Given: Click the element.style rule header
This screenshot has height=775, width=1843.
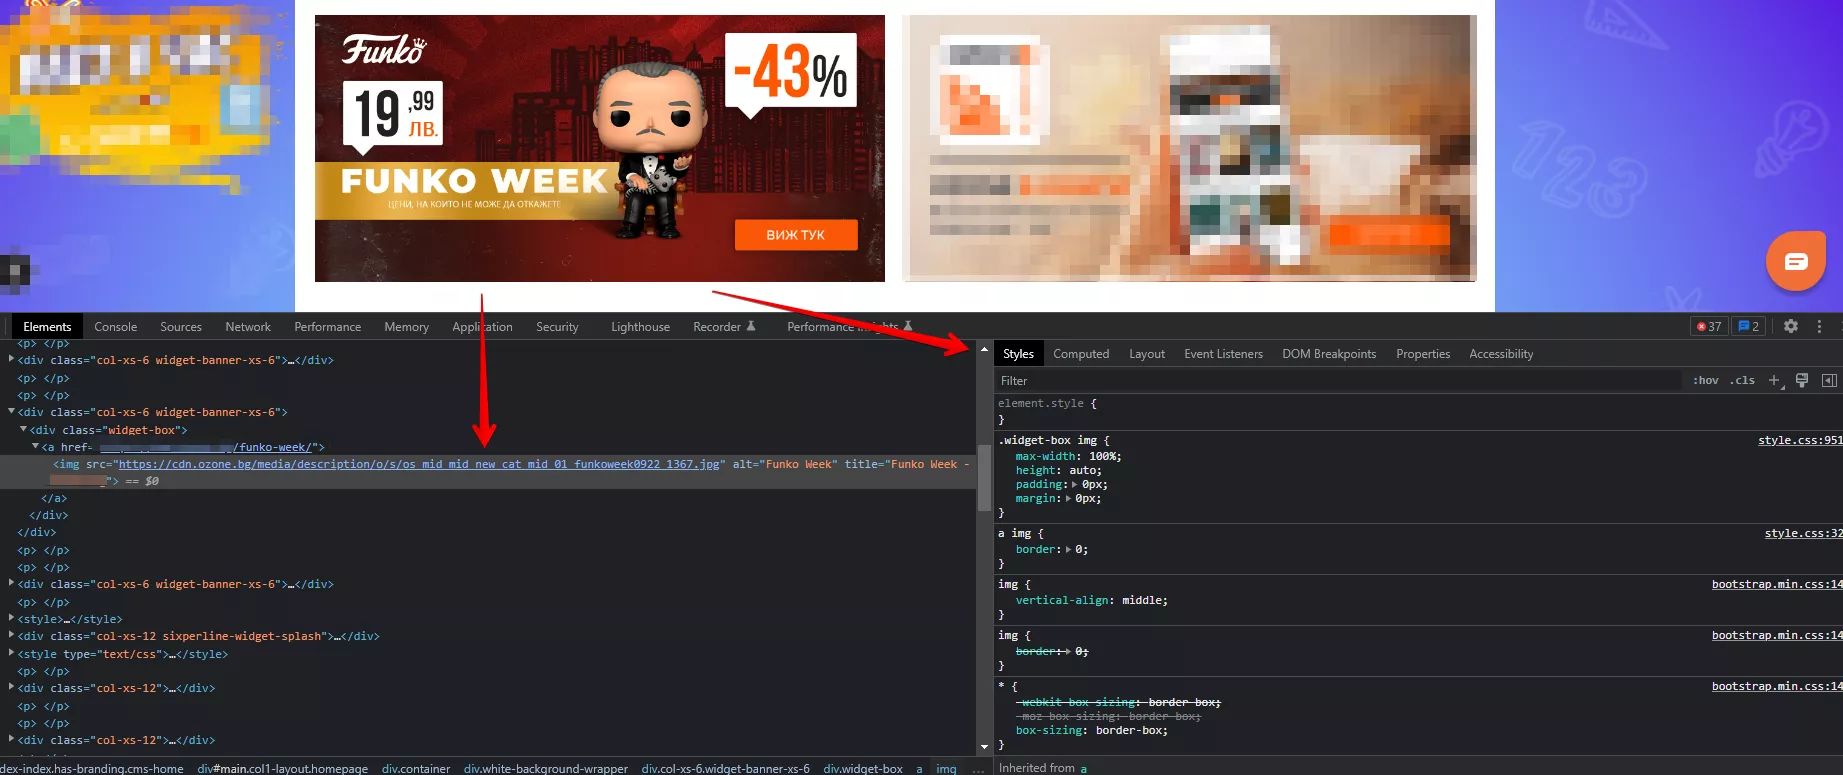Looking at the screenshot, I should (1047, 403).
